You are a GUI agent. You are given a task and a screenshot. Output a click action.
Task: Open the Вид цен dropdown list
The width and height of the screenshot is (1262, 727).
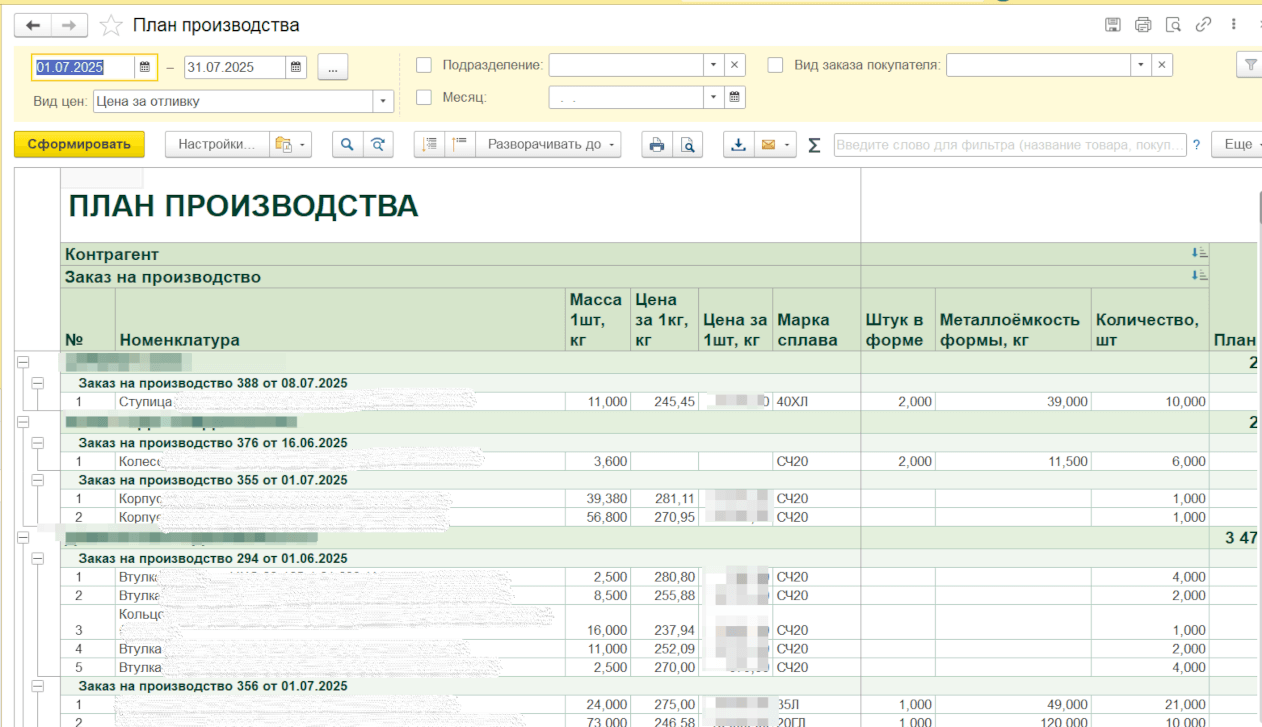point(383,101)
